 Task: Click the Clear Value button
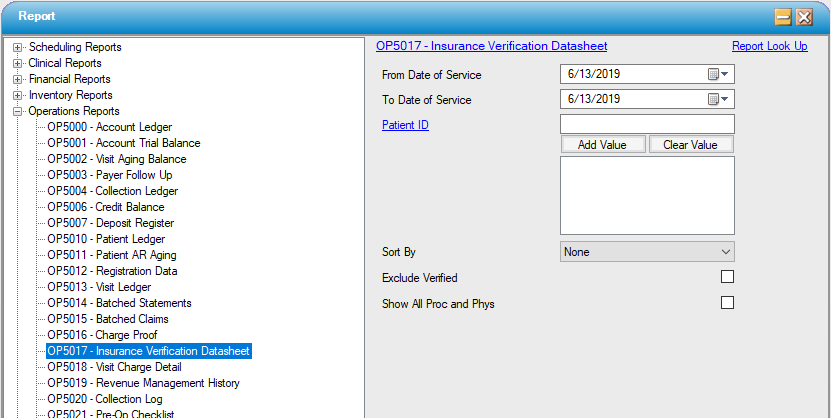pyautogui.click(x=690, y=145)
